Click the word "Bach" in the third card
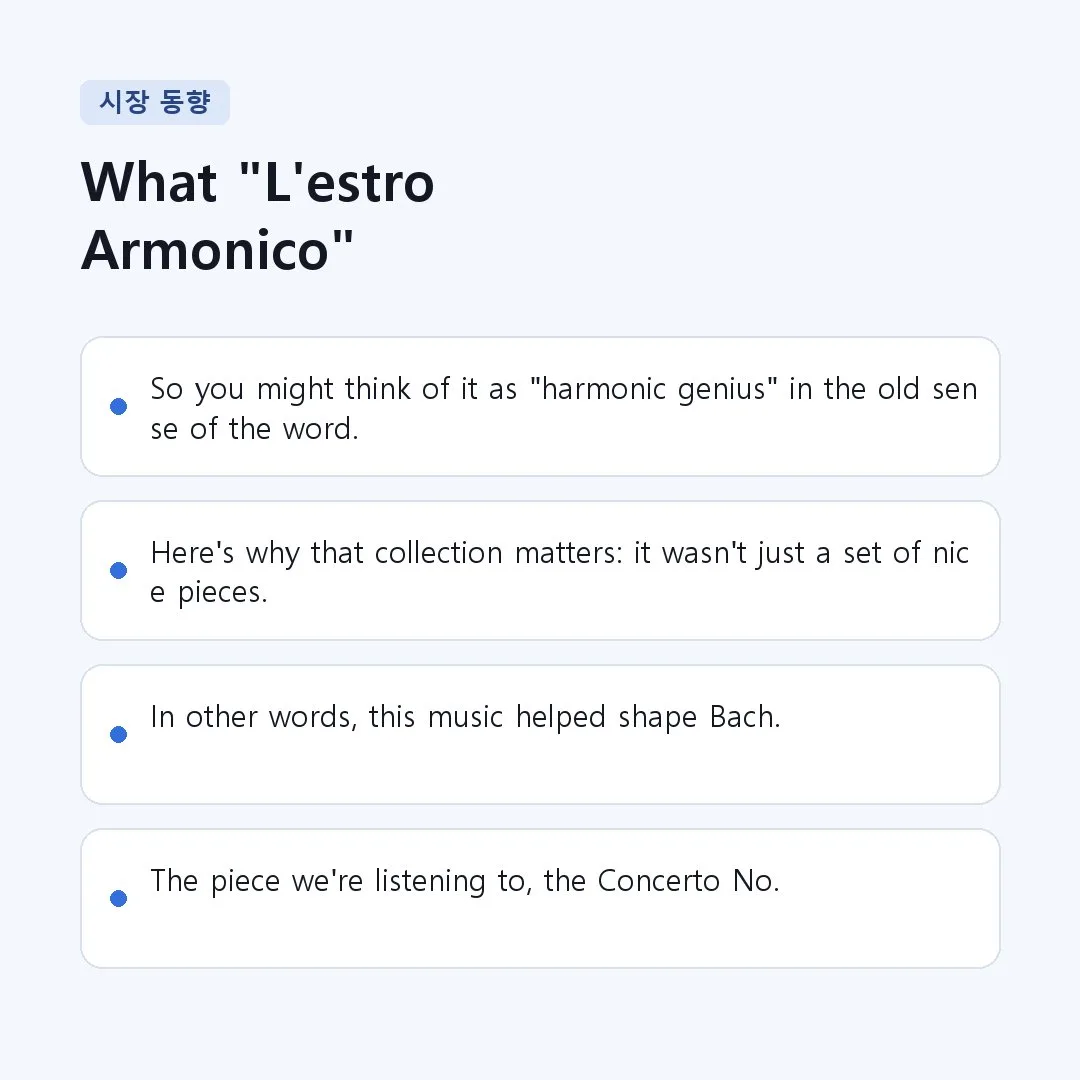This screenshot has width=1080, height=1080. 745,717
